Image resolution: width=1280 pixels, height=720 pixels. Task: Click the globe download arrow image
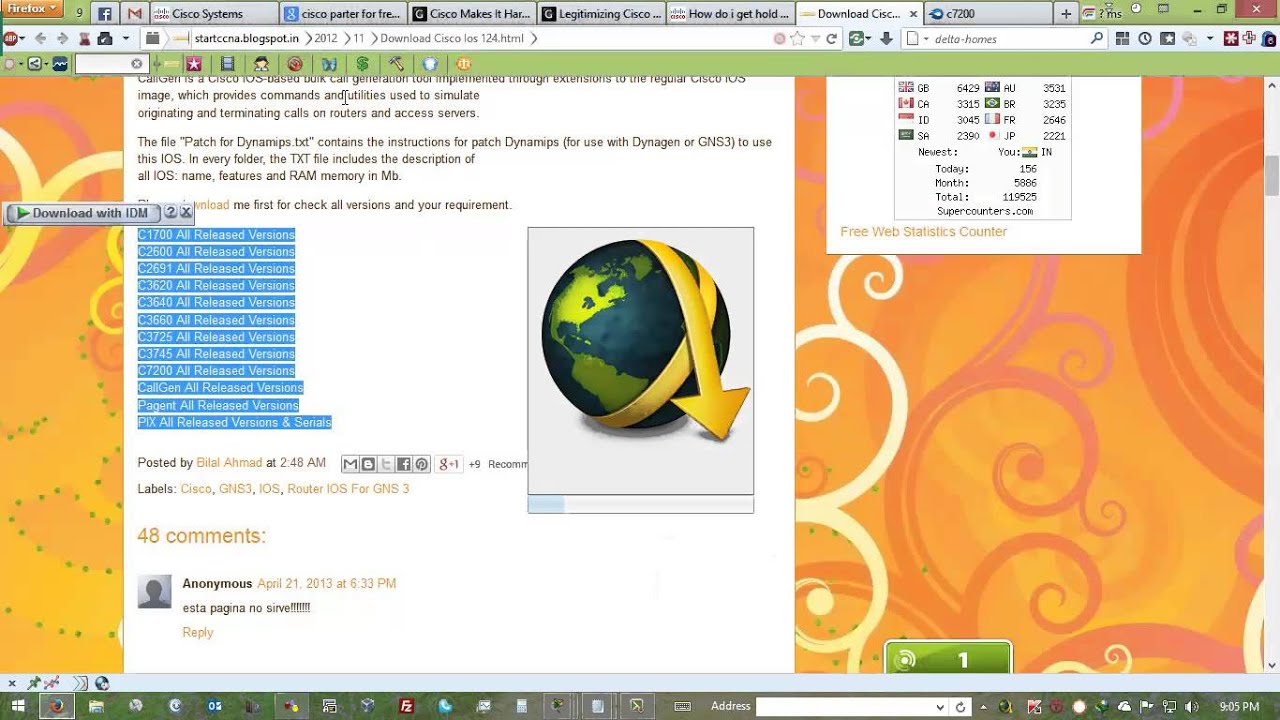pos(641,361)
